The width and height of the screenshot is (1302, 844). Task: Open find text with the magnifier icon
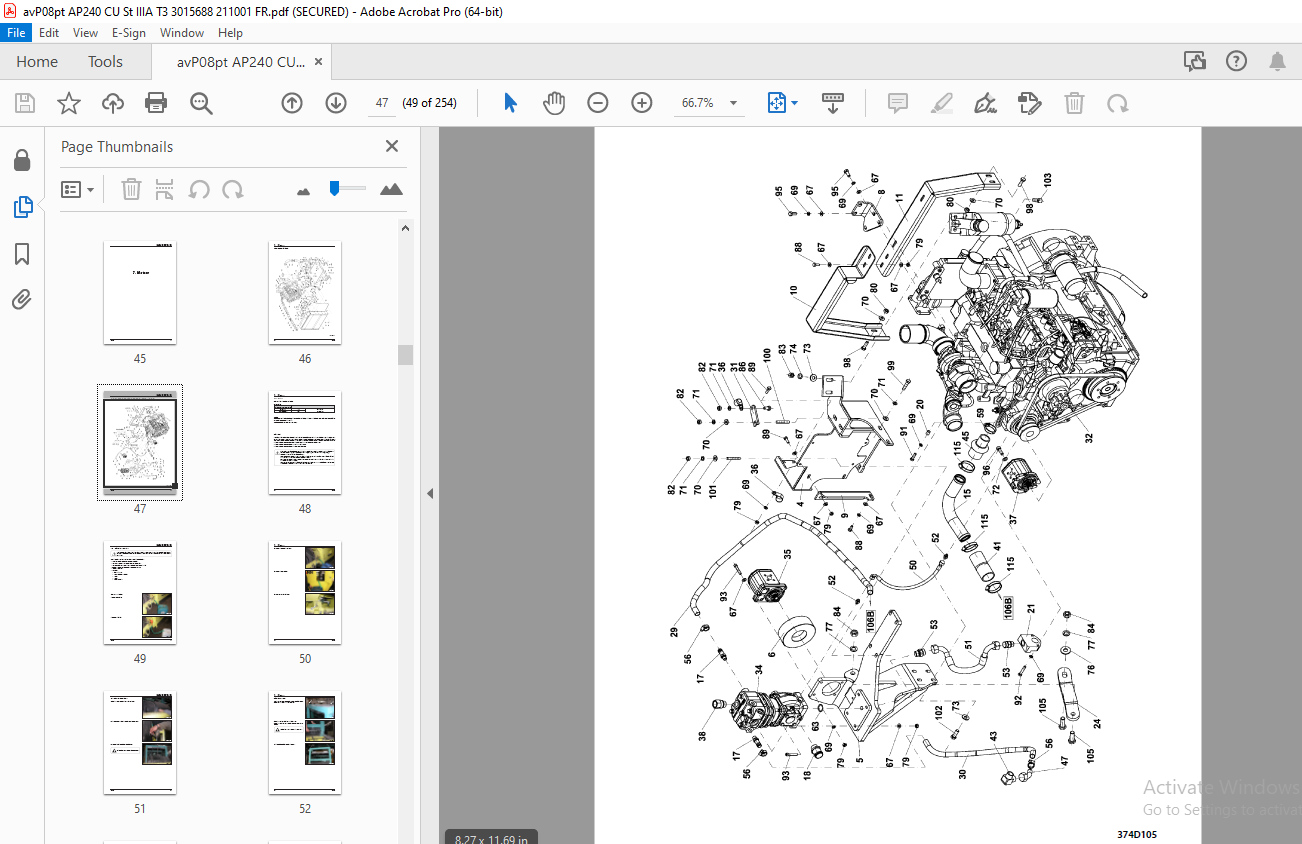pos(201,103)
